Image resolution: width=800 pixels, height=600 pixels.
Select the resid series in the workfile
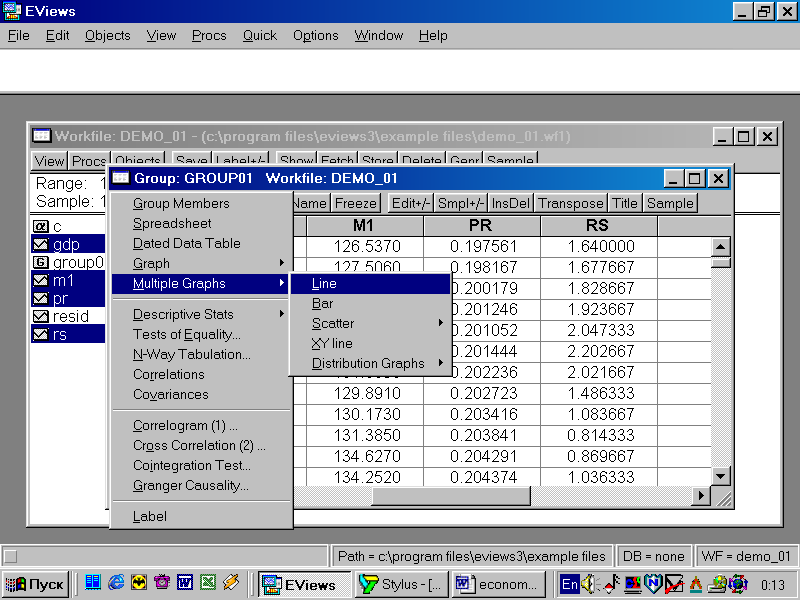click(x=61, y=316)
